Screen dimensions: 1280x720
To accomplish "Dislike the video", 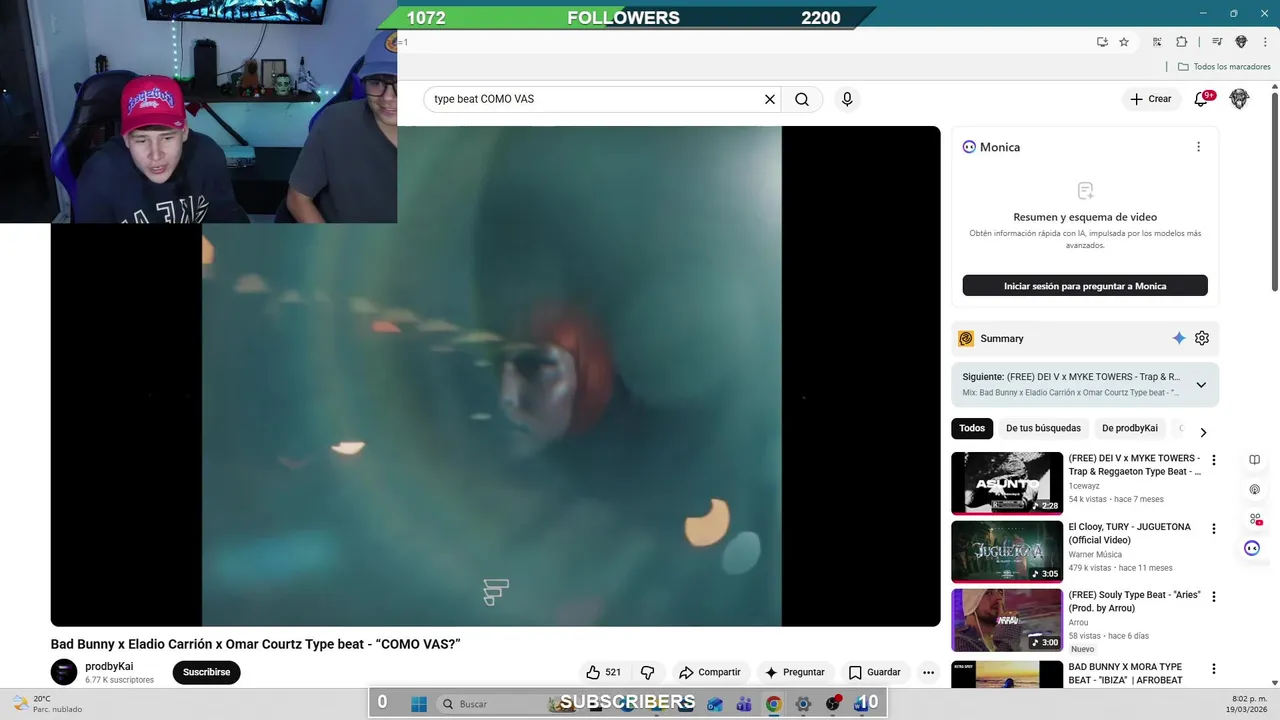I will tap(647, 672).
